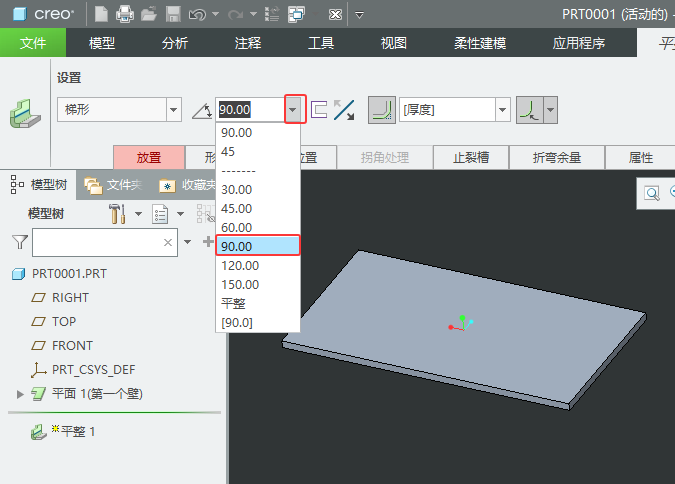
Task: Open the quick access toolbar customize arrow
Action: [359, 15]
